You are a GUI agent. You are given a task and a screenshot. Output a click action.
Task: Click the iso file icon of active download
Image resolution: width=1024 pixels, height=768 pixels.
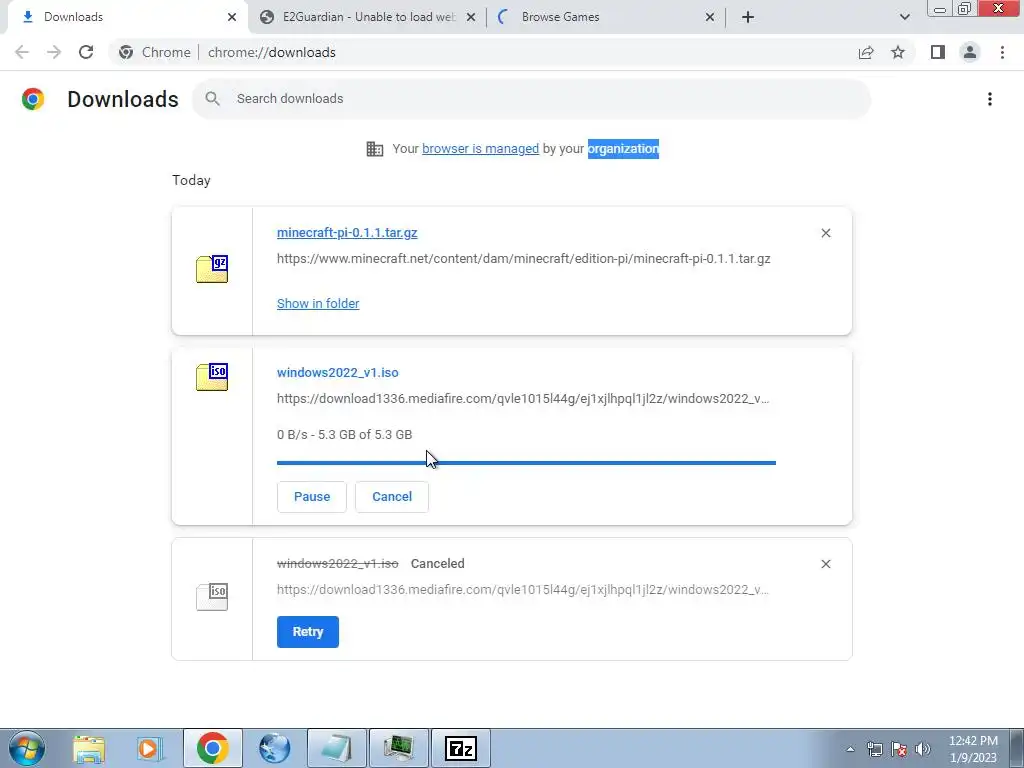coord(212,377)
